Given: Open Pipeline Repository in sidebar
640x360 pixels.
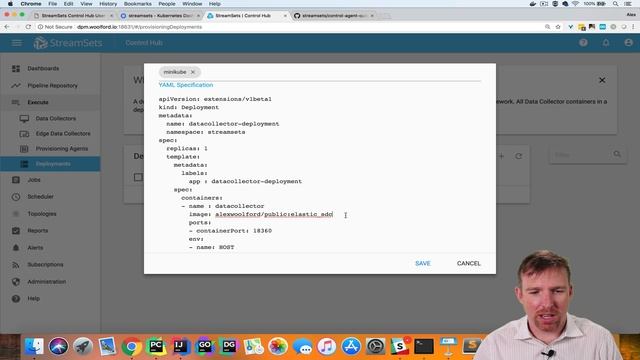Looking at the screenshot, I should pos(52,85).
